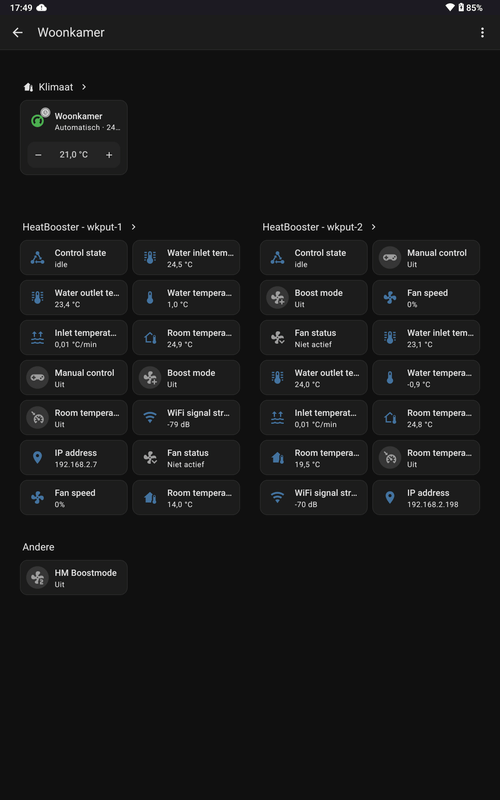Screen dimensions: 500x800
Task: Click the IP address 192.168.2.198 value
Action: point(431,504)
